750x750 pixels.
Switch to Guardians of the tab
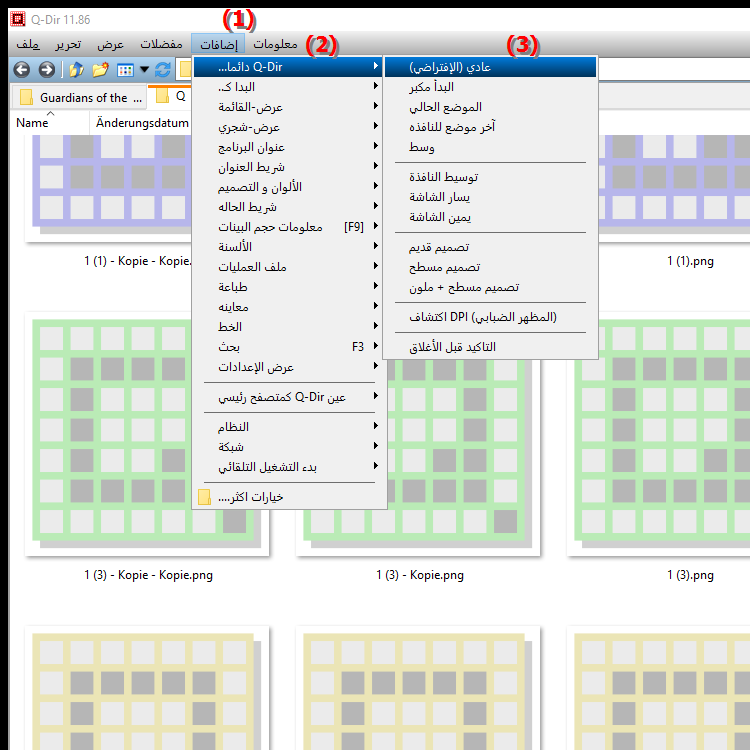tap(79, 97)
